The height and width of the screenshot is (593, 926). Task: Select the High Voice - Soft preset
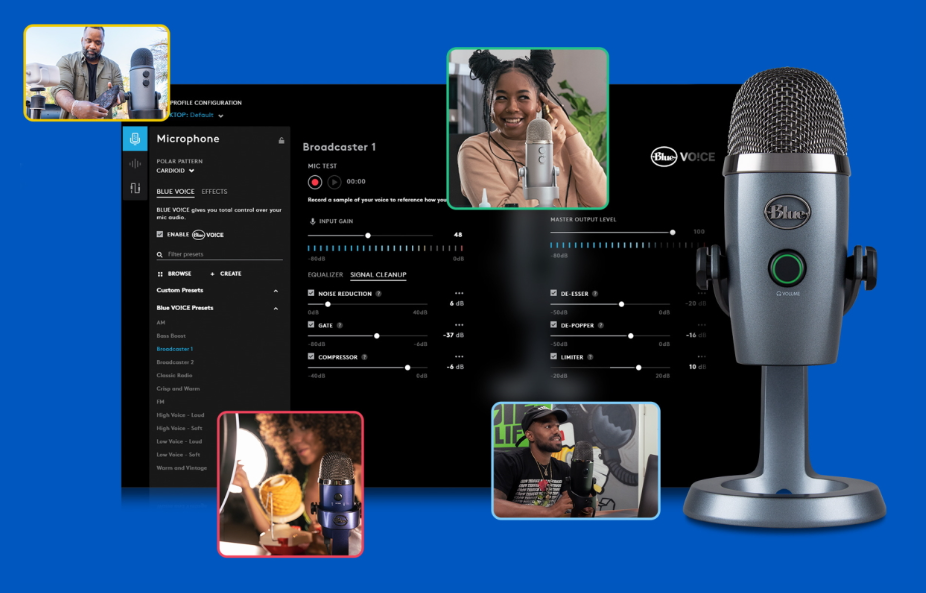180,428
